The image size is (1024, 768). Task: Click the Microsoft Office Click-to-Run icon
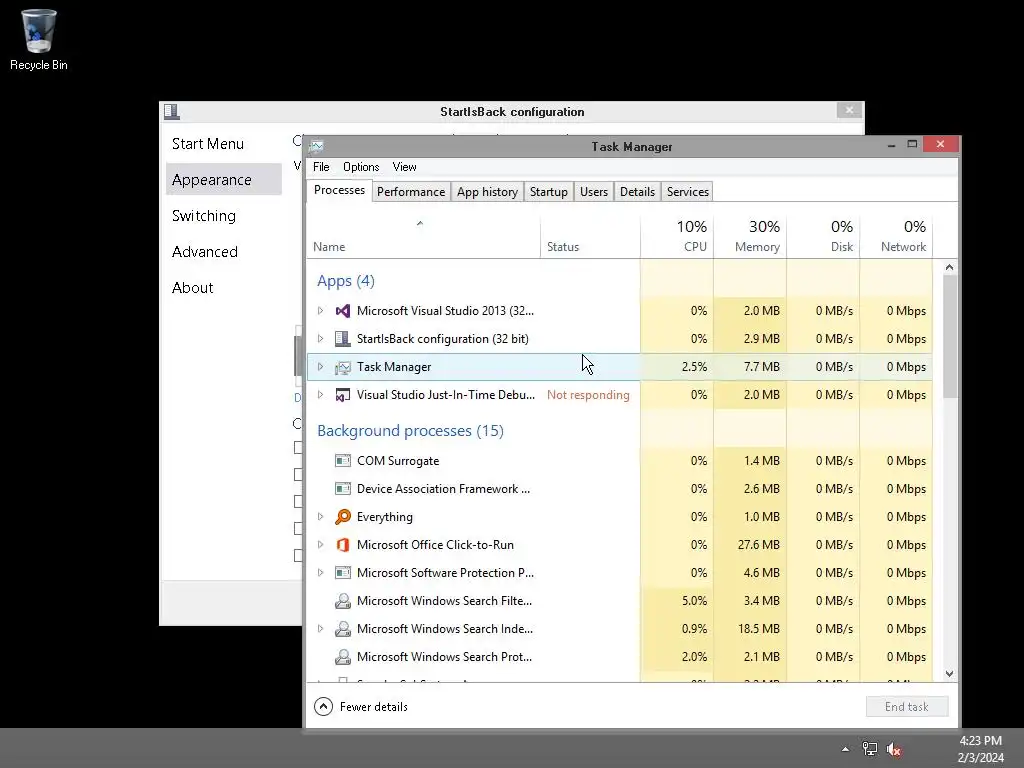(343, 545)
